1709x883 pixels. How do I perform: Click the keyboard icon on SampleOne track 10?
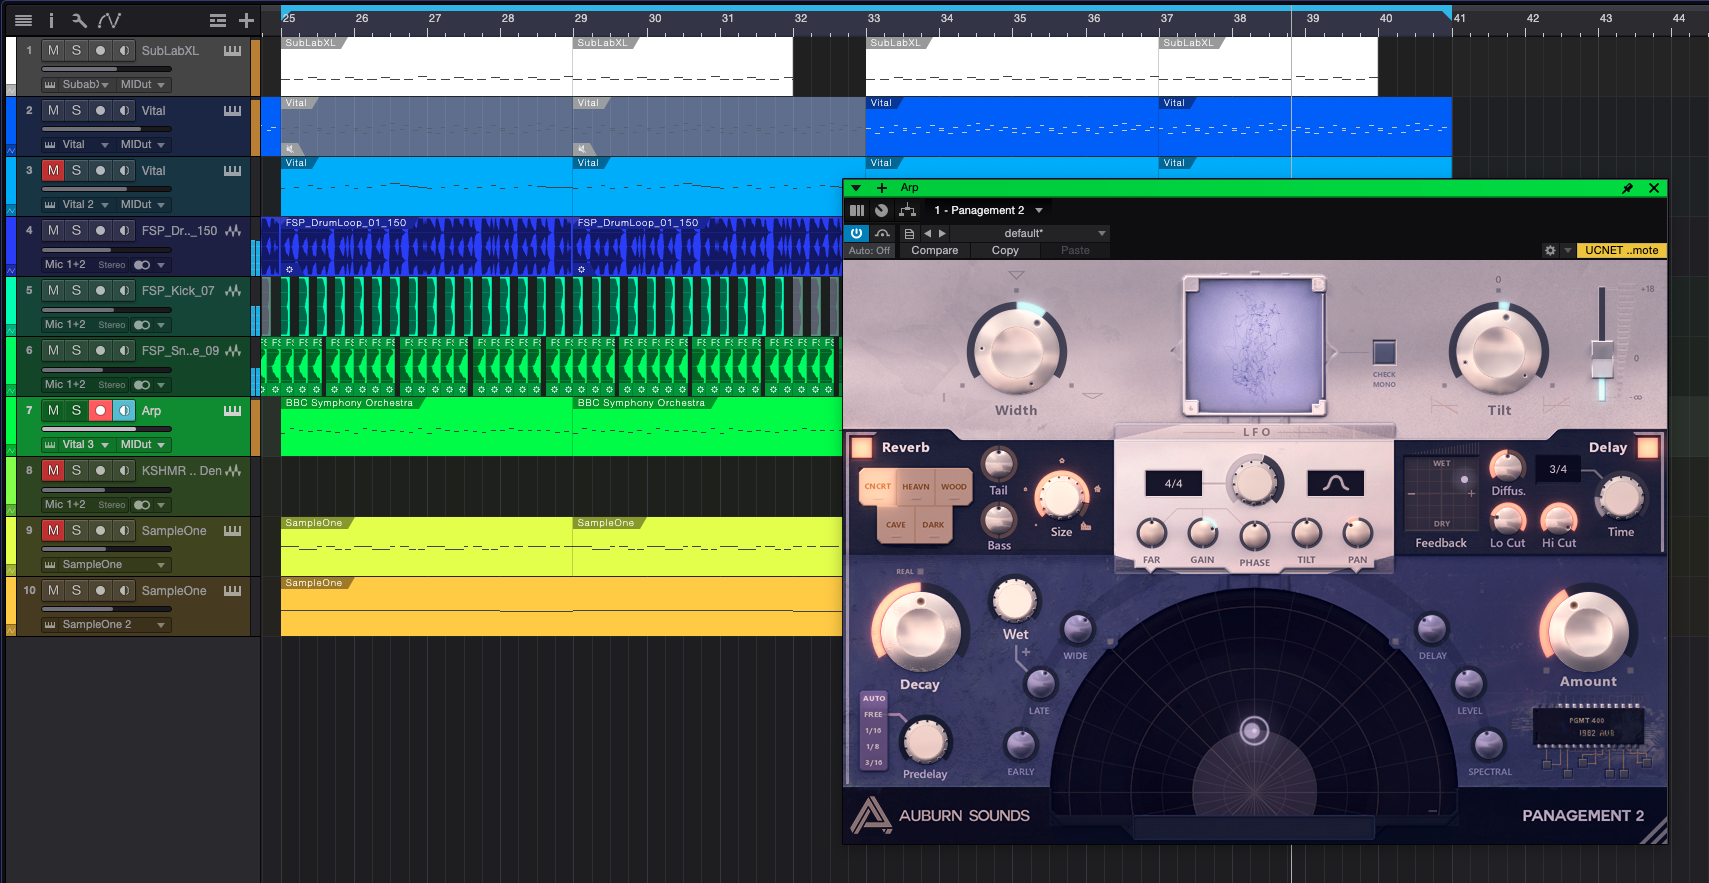coord(232,591)
